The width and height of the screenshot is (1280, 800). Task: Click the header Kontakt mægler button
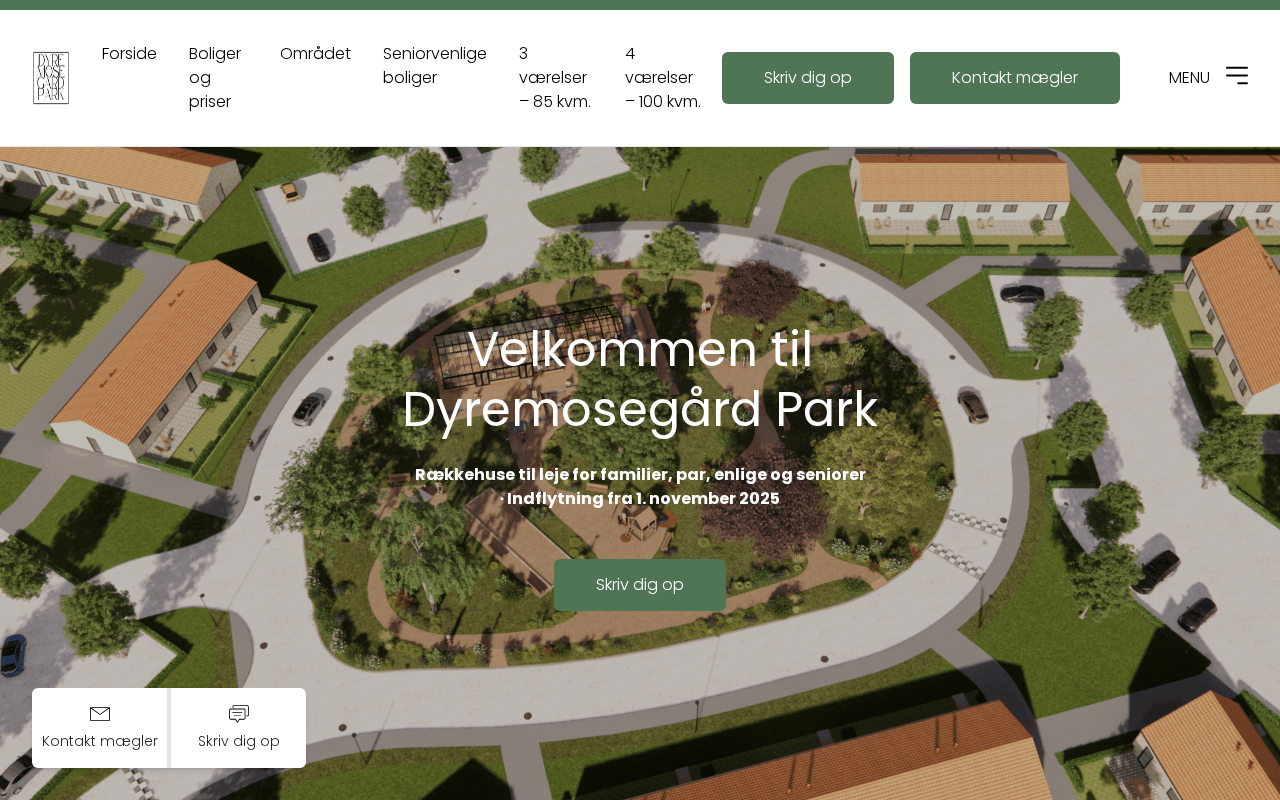click(1015, 78)
